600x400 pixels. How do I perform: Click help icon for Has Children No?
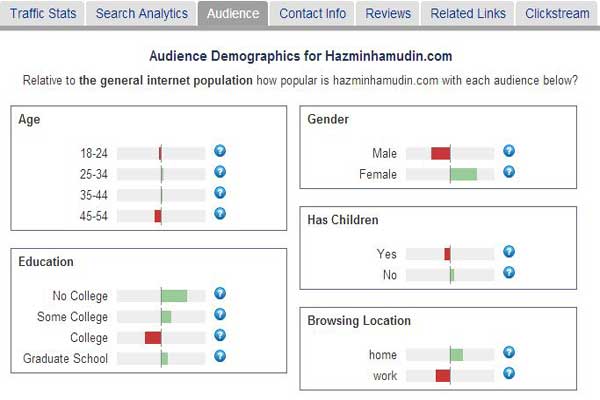click(x=509, y=273)
